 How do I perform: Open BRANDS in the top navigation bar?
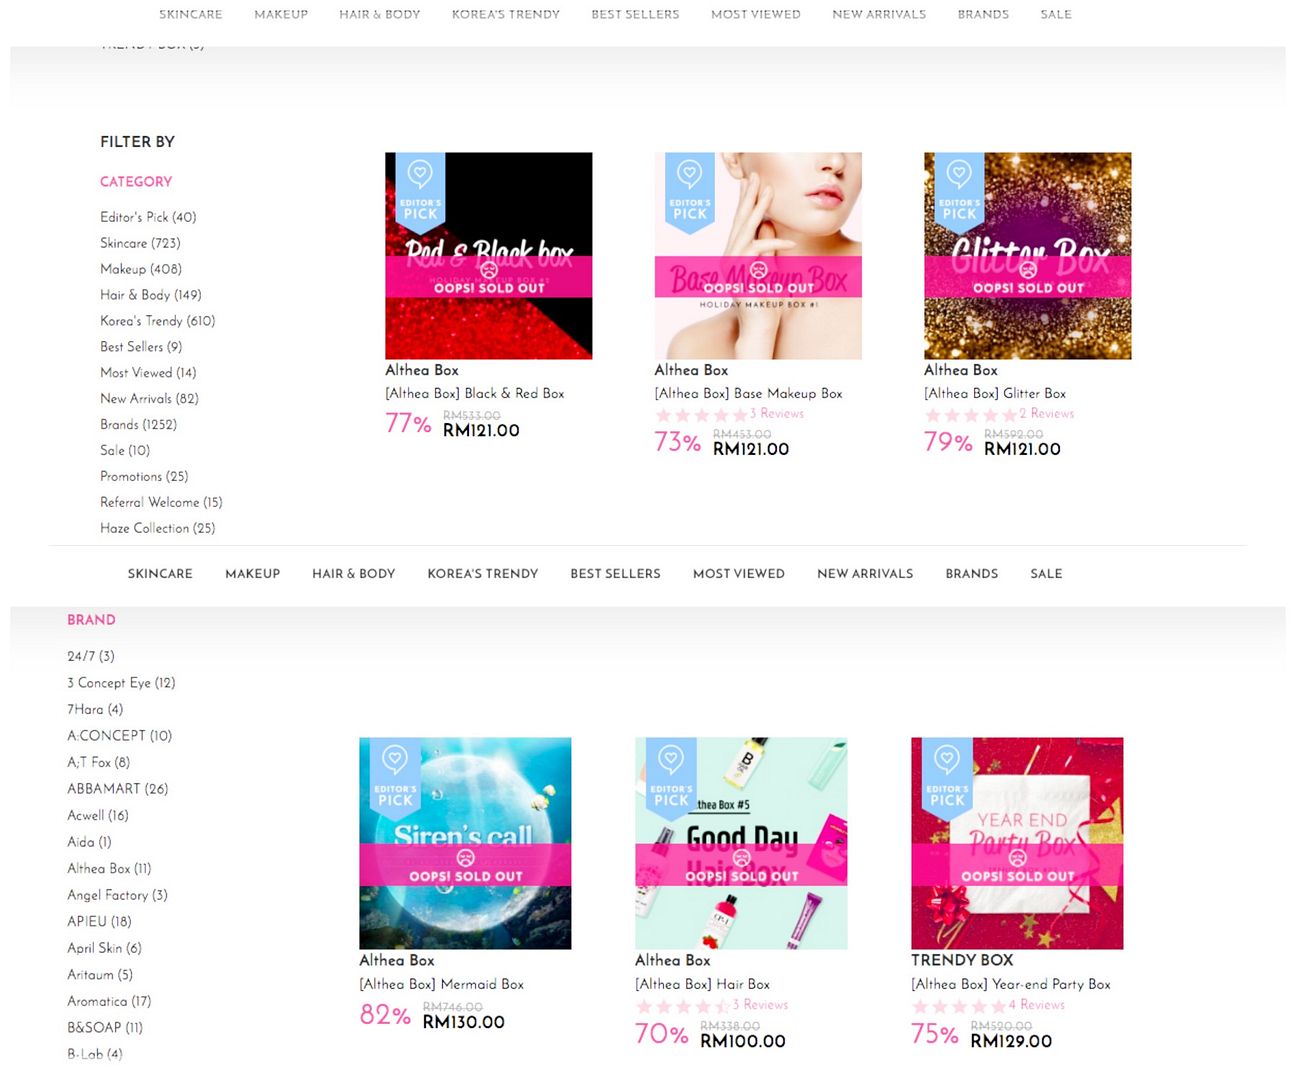983,14
